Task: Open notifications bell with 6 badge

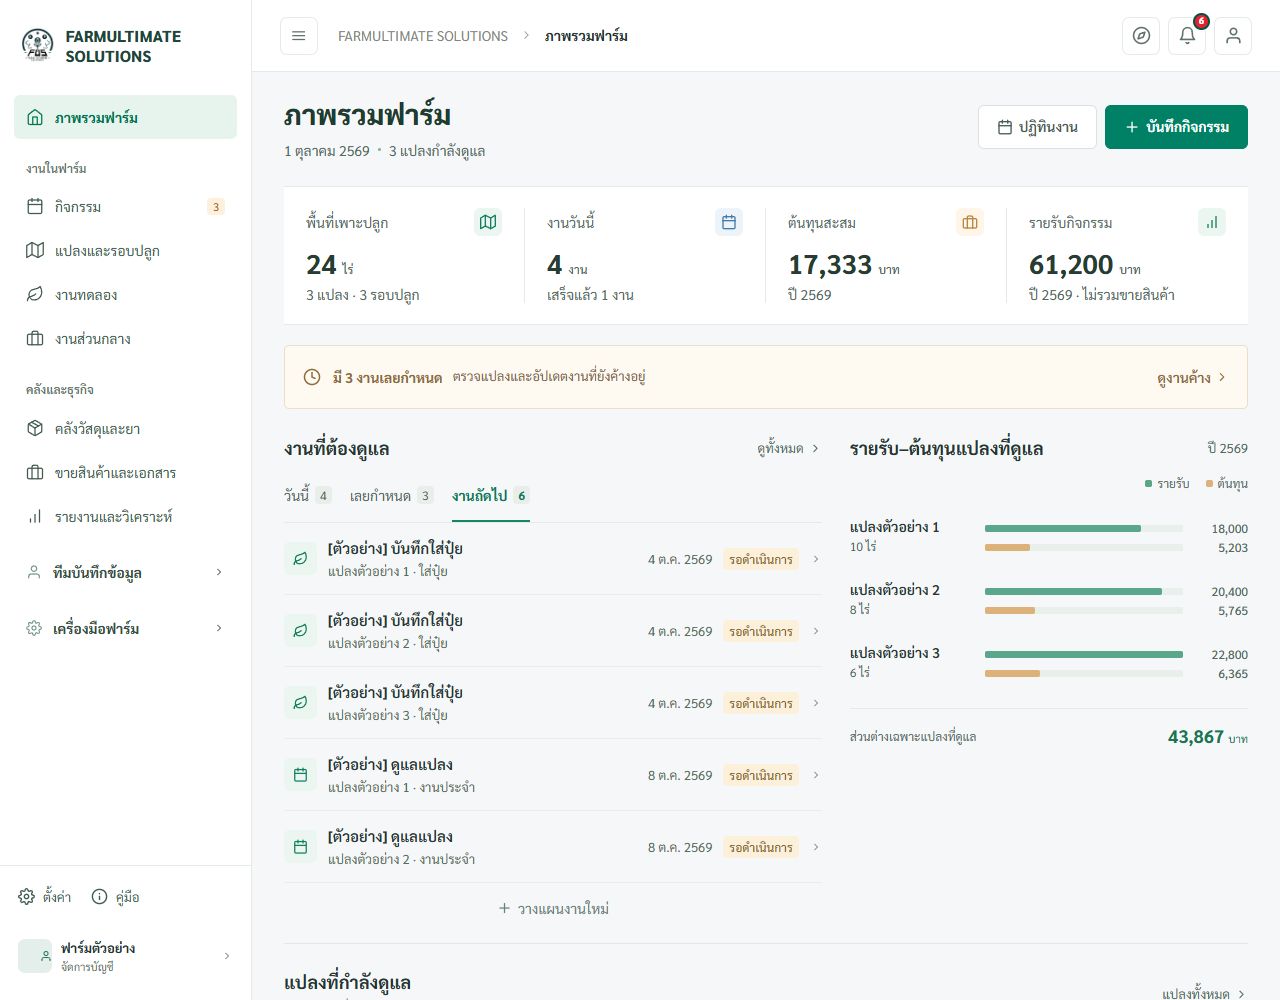Action: (x=1187, y=36)
